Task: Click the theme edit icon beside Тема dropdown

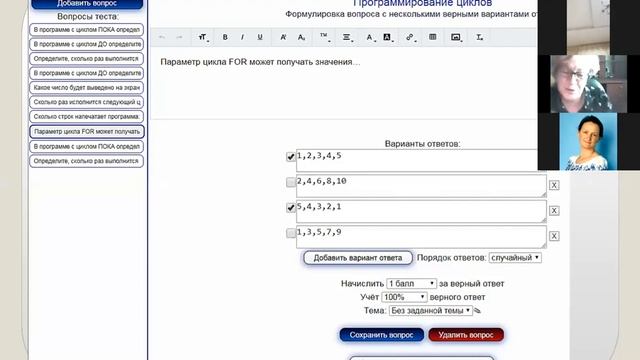Action: [477, 311]
